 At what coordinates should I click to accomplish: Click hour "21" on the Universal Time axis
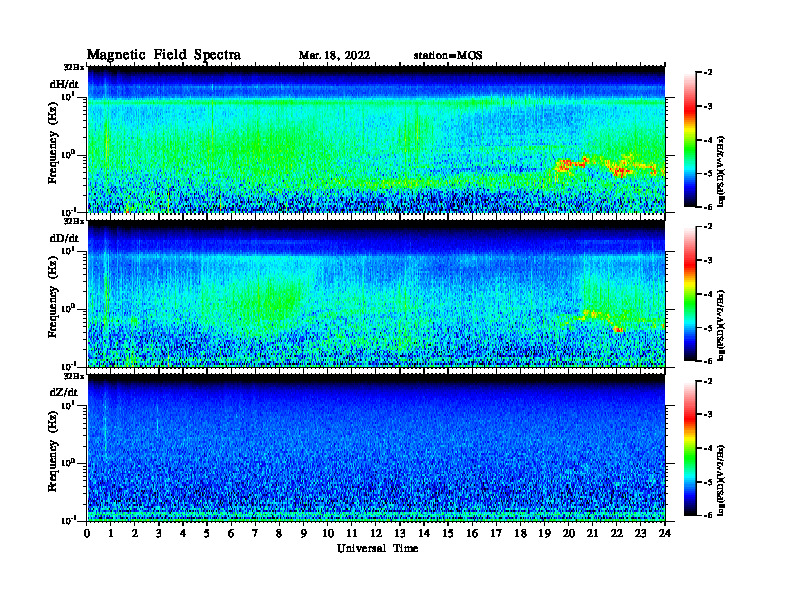click(592, 534)
